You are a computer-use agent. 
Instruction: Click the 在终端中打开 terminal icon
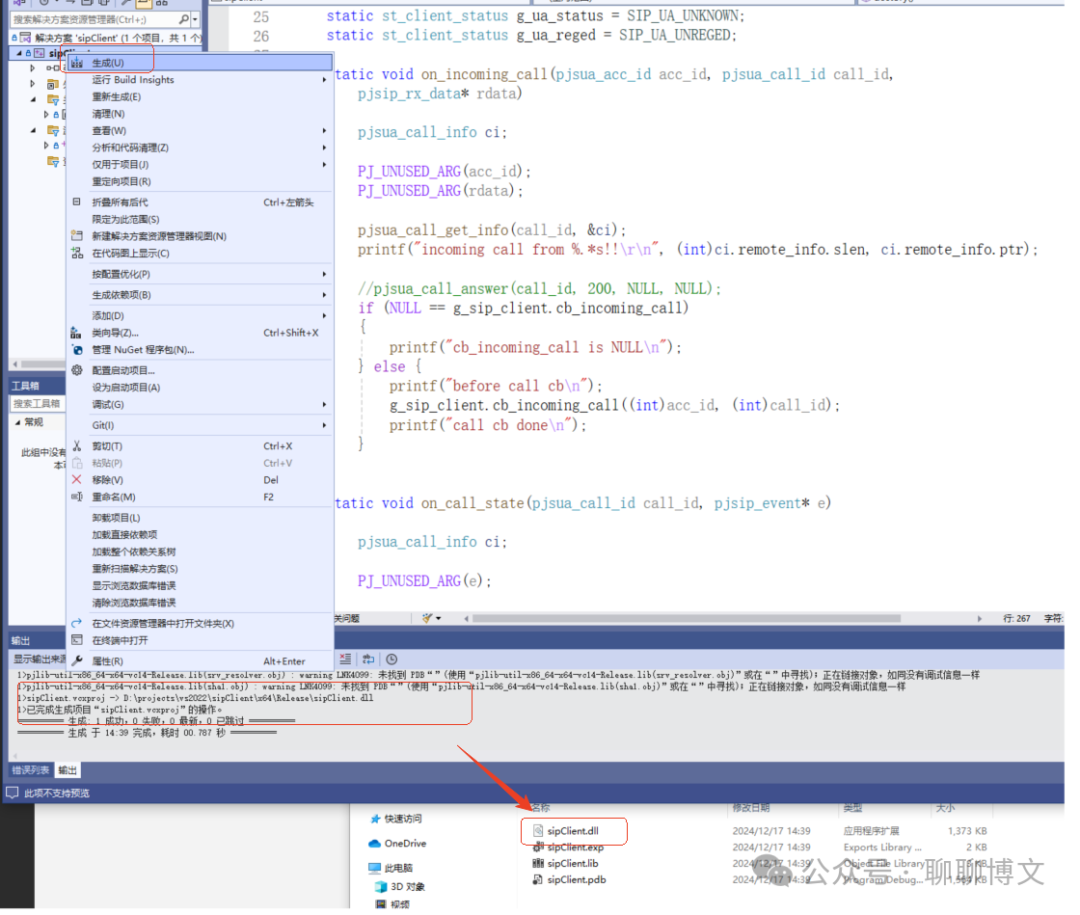77,640
